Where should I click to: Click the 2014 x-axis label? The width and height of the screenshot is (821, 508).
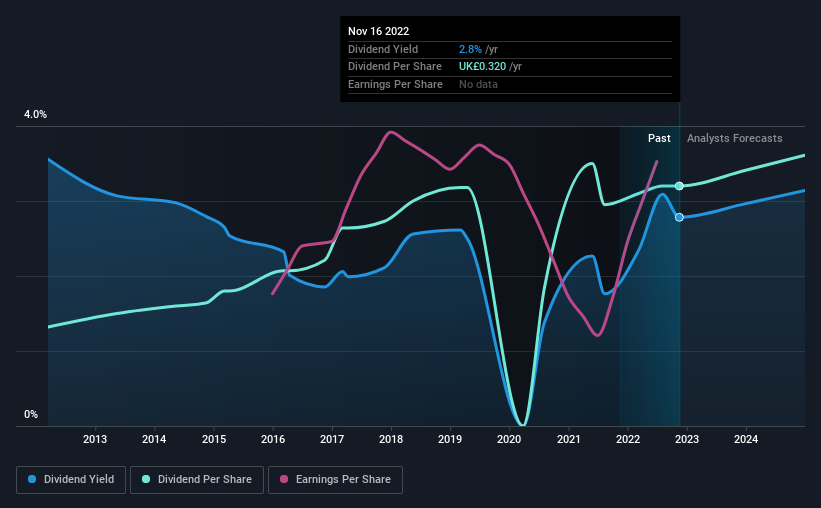click(x=154, y=439)
